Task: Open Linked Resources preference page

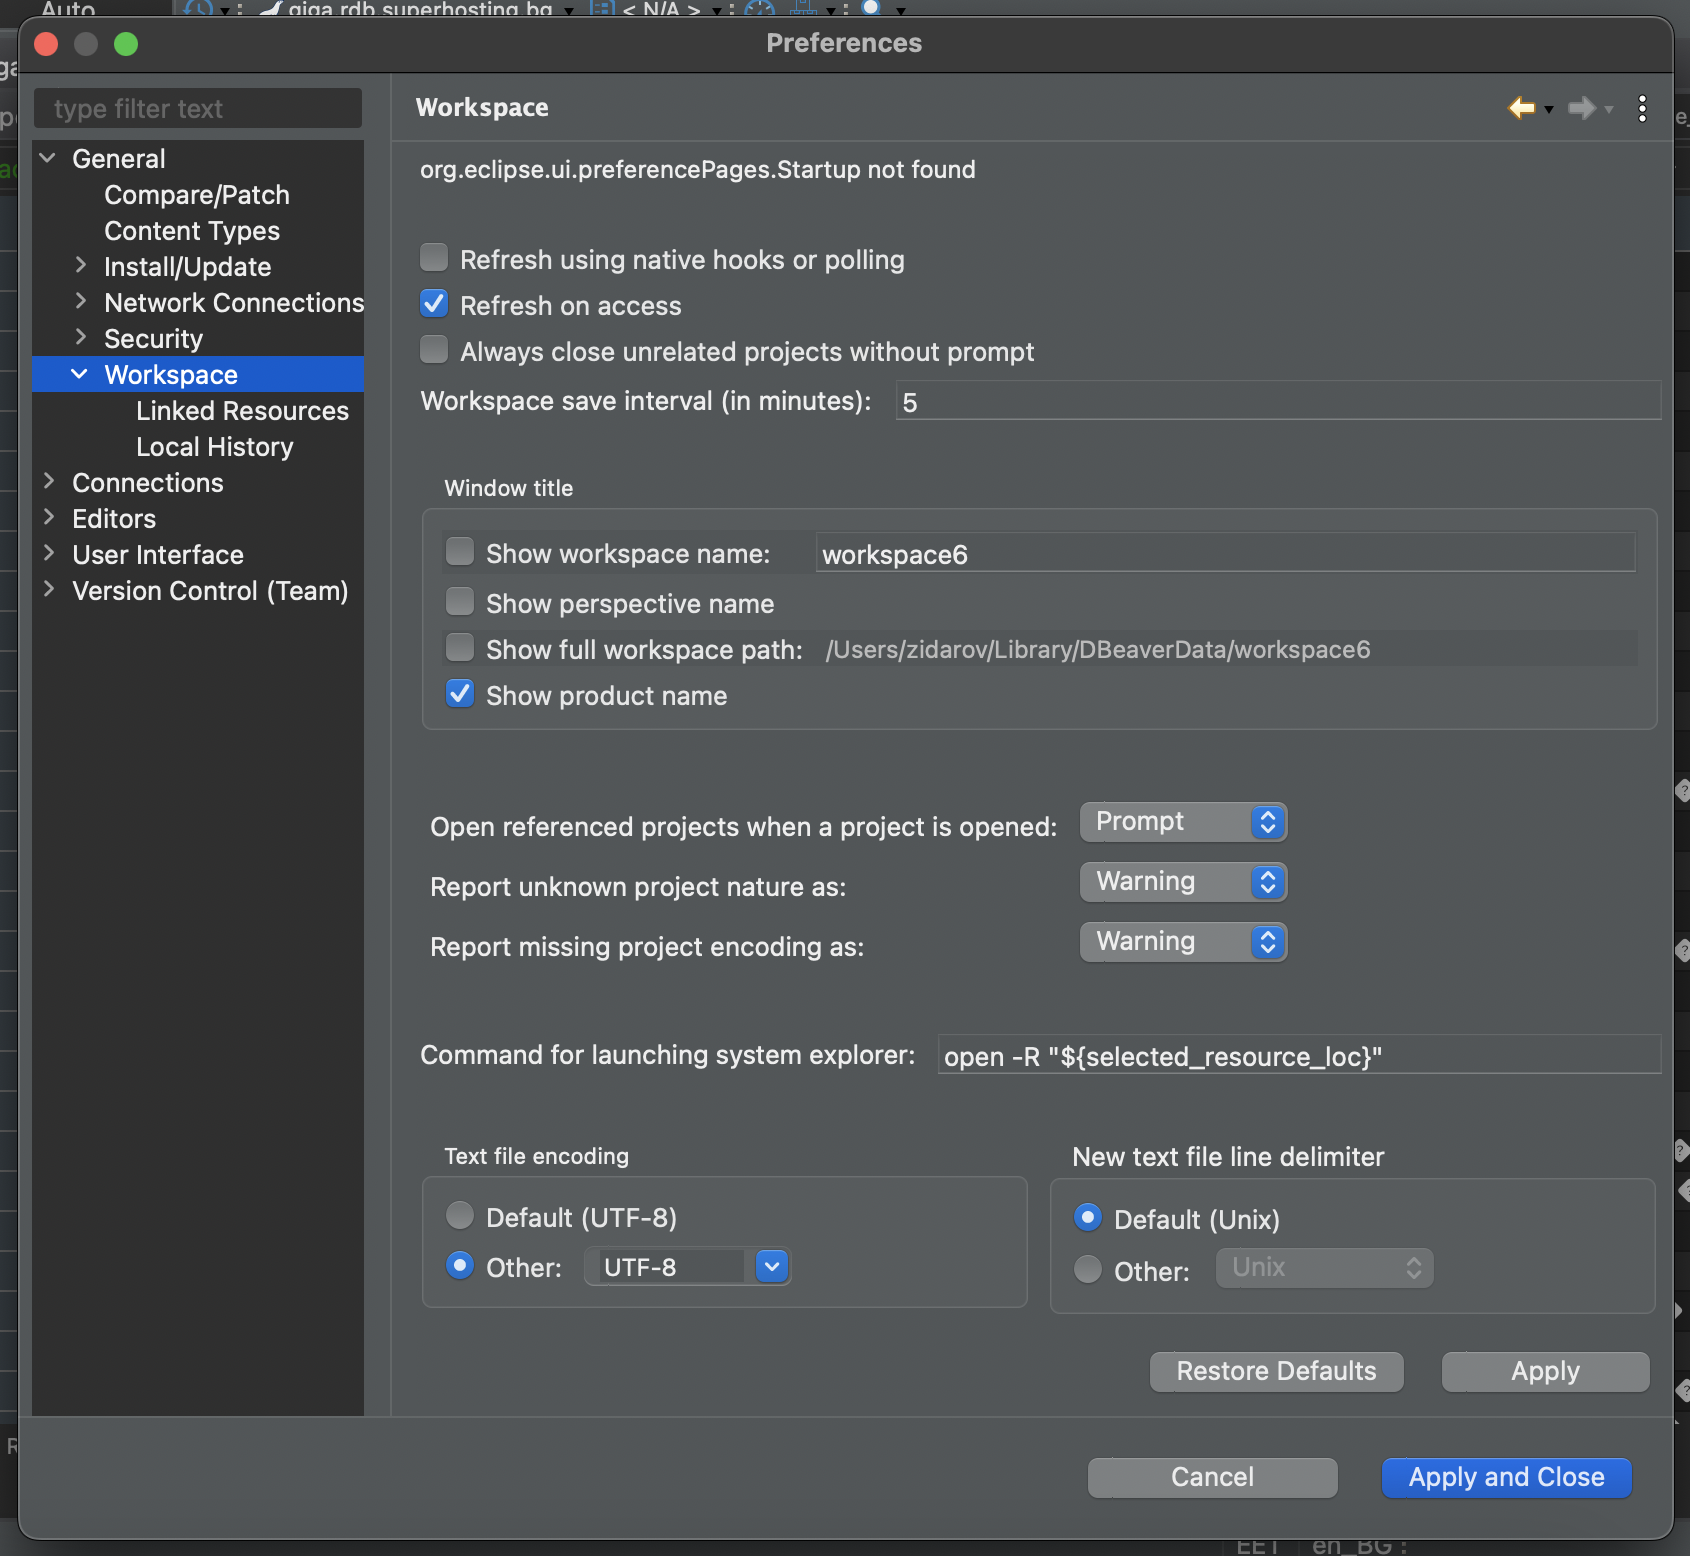Action: point(243,411)
